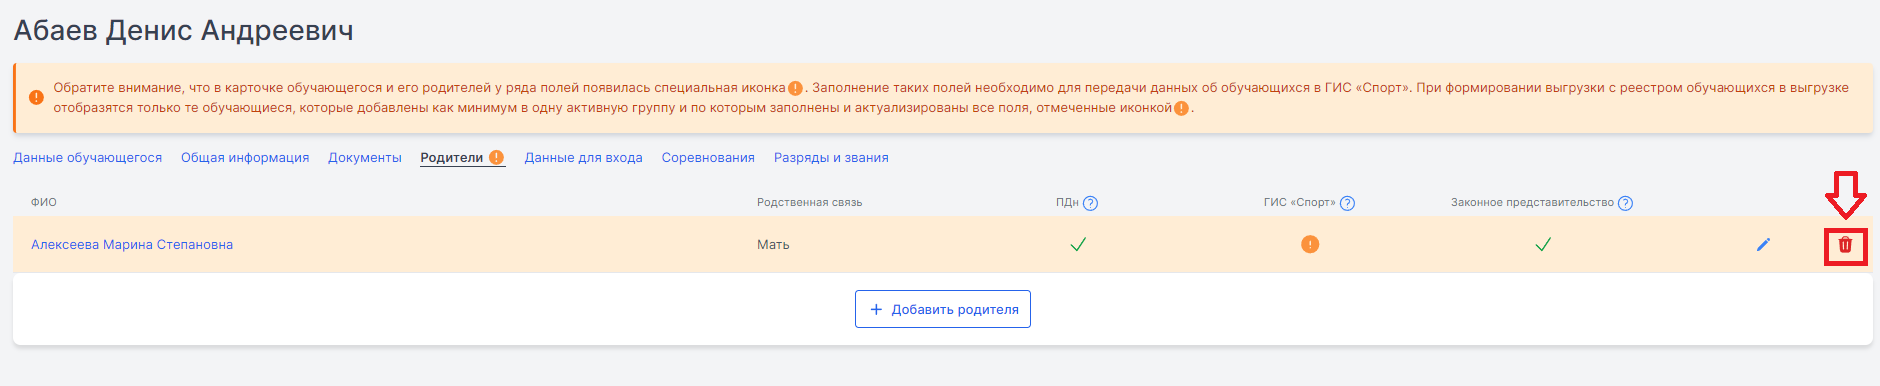The height and width of the screenshot is (386, 1880).
Task: Click orange warning icon in ГИС «Спорт» column
Action: (x=1310, y=244)
